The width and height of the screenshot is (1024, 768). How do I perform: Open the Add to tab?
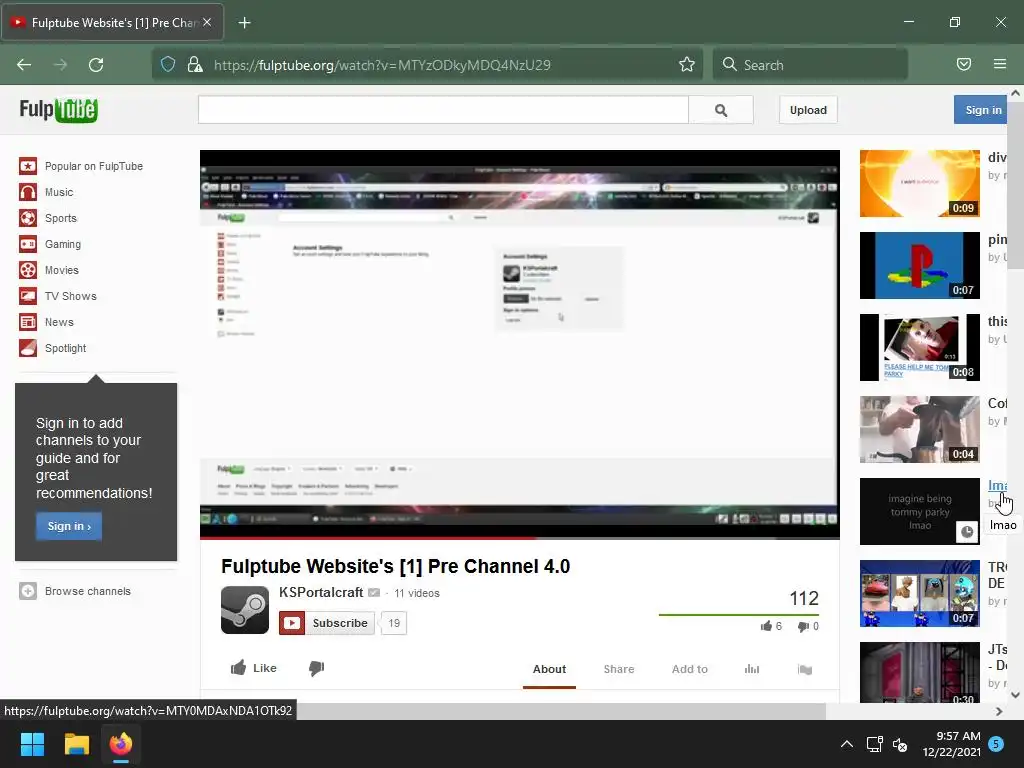[x=690, y=669]
